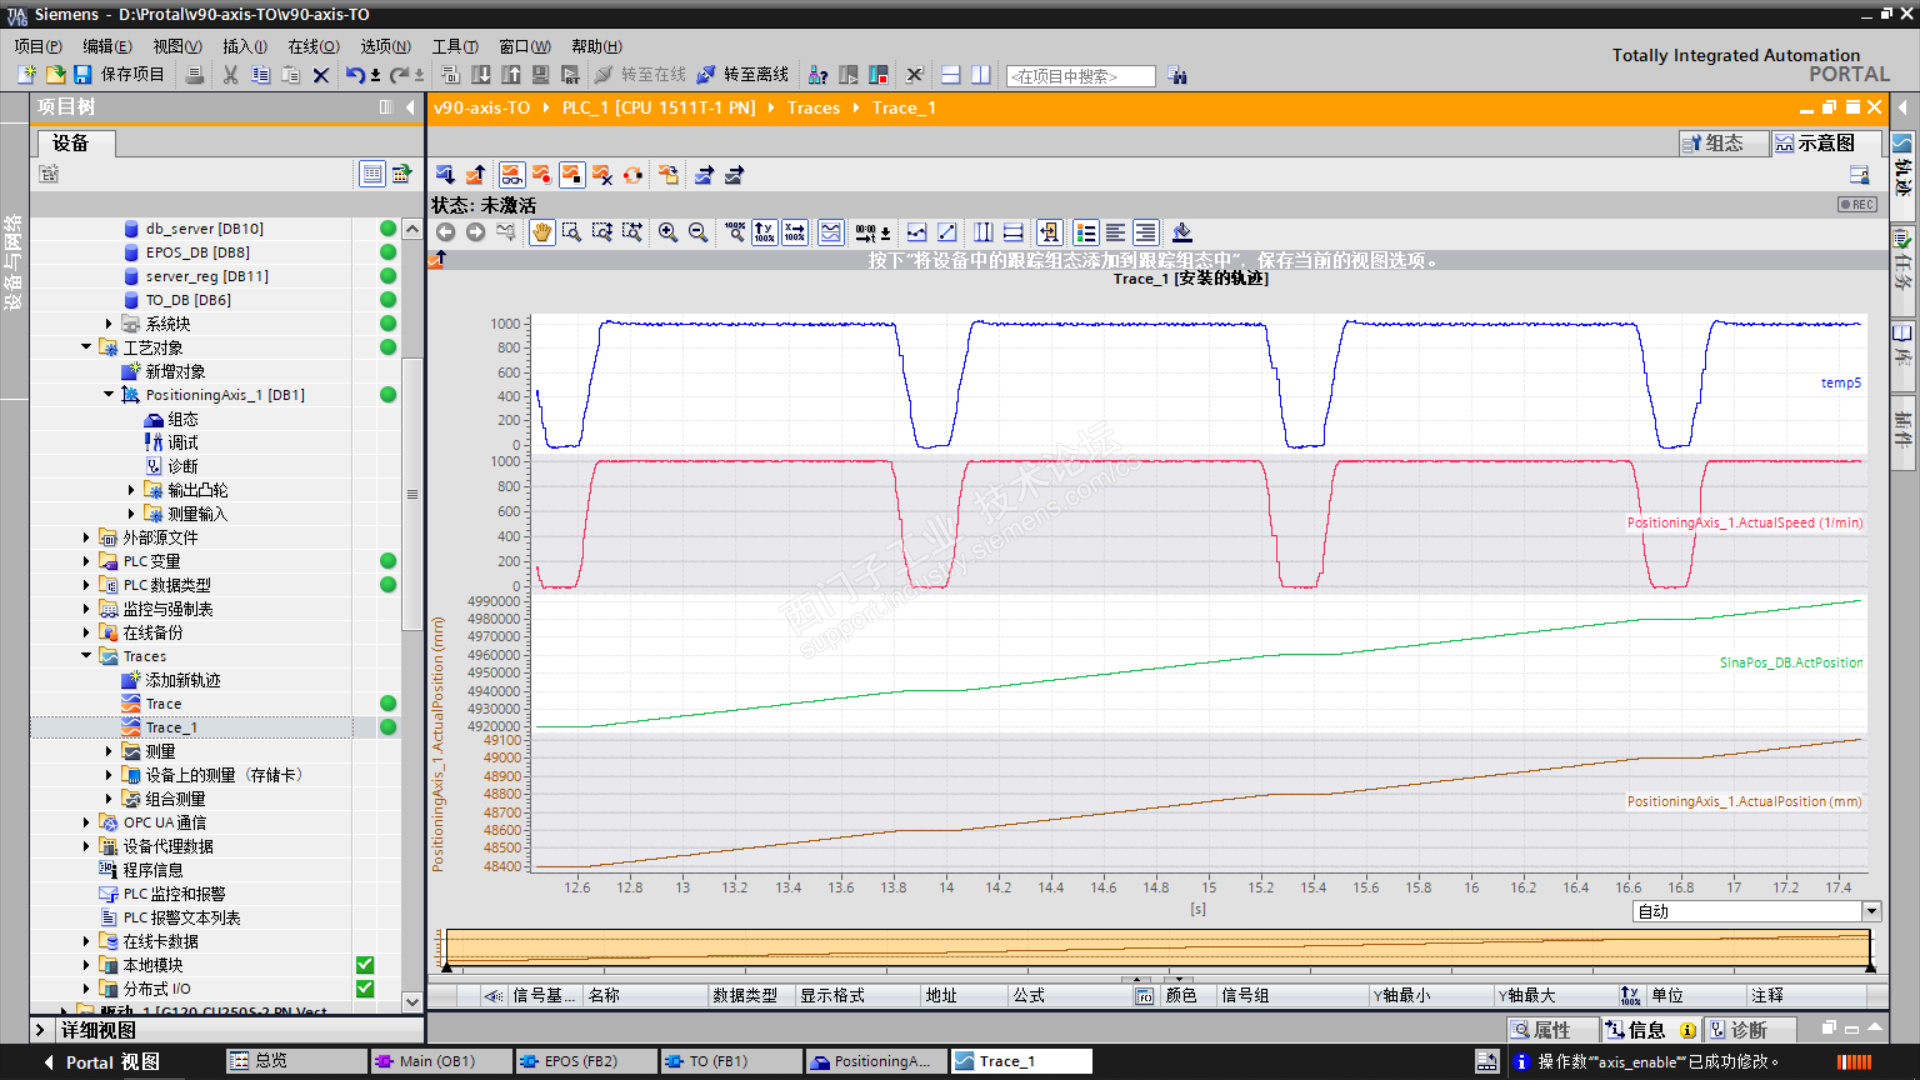Click the project search input field

[x=1080, y=76]
